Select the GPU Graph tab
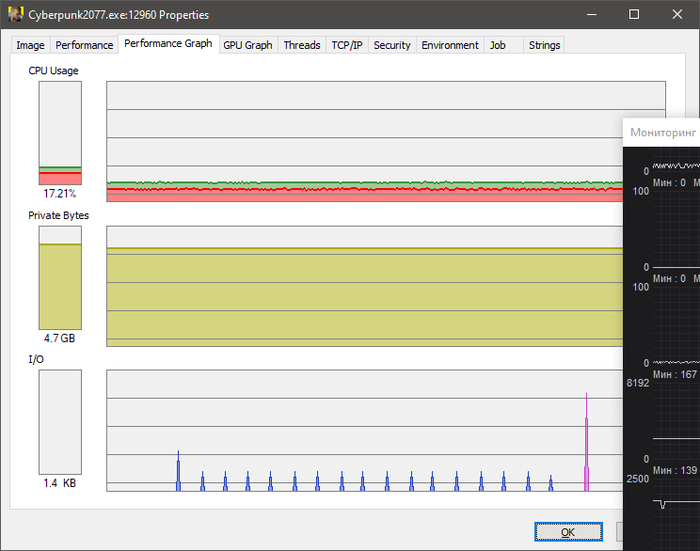The height and width of the screenshot is (551, 700). click(x=247, y=45)
